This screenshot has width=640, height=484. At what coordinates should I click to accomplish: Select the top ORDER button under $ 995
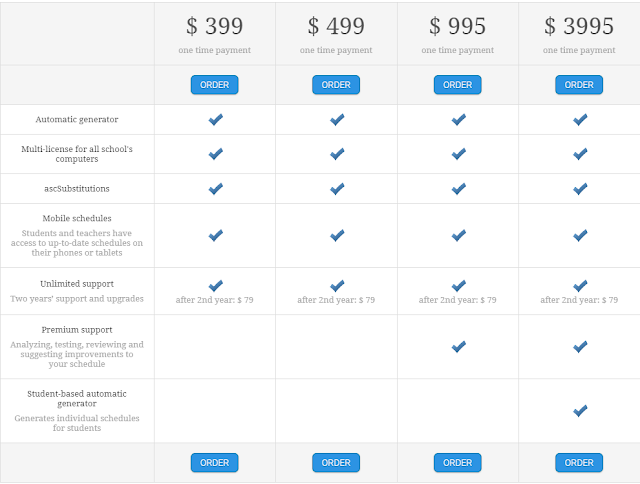457,85
